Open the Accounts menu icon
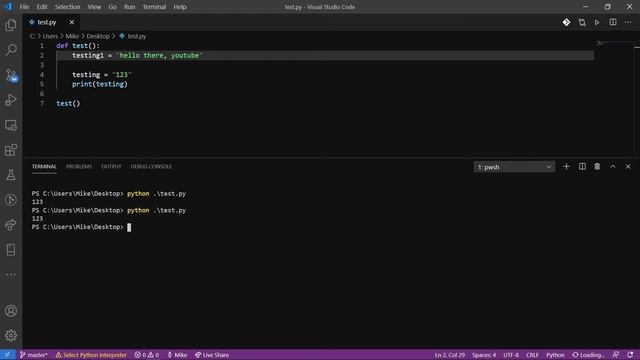The height and width of the screenshot is (360, 640). (11, 311)
